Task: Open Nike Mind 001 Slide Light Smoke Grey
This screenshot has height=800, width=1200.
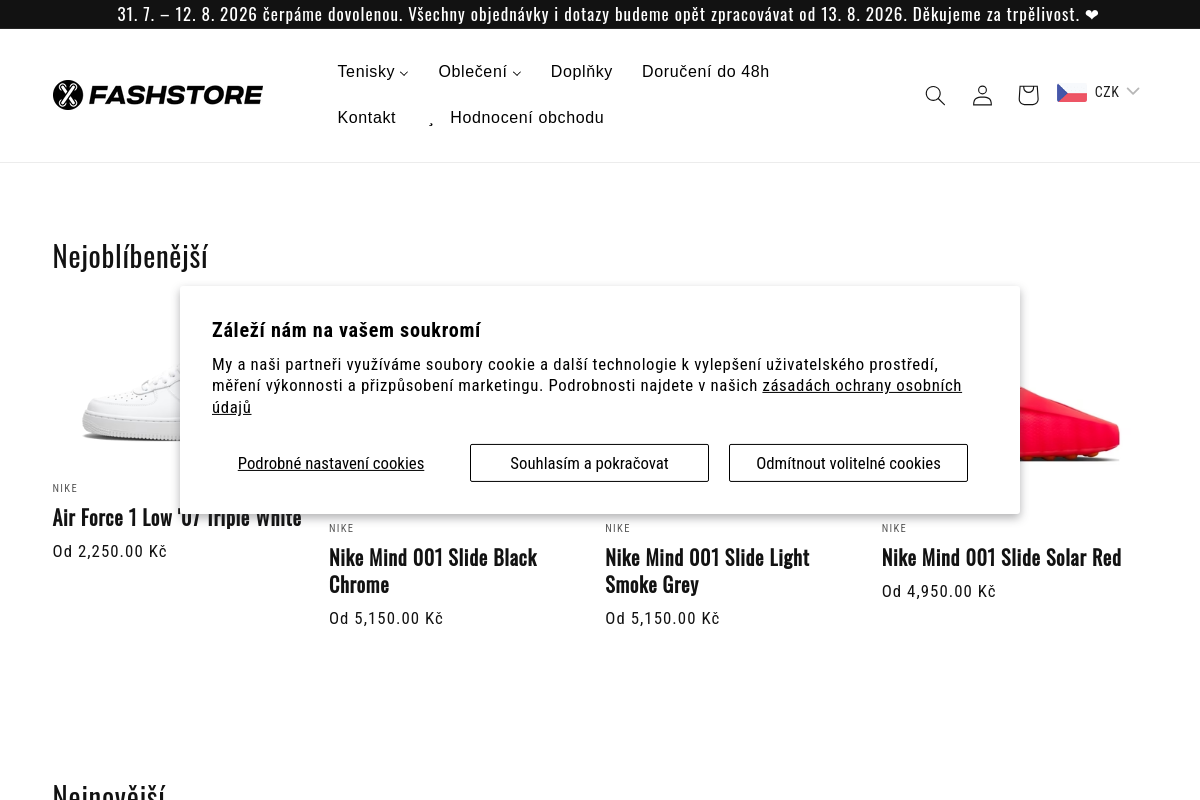Action: point(707,571)
